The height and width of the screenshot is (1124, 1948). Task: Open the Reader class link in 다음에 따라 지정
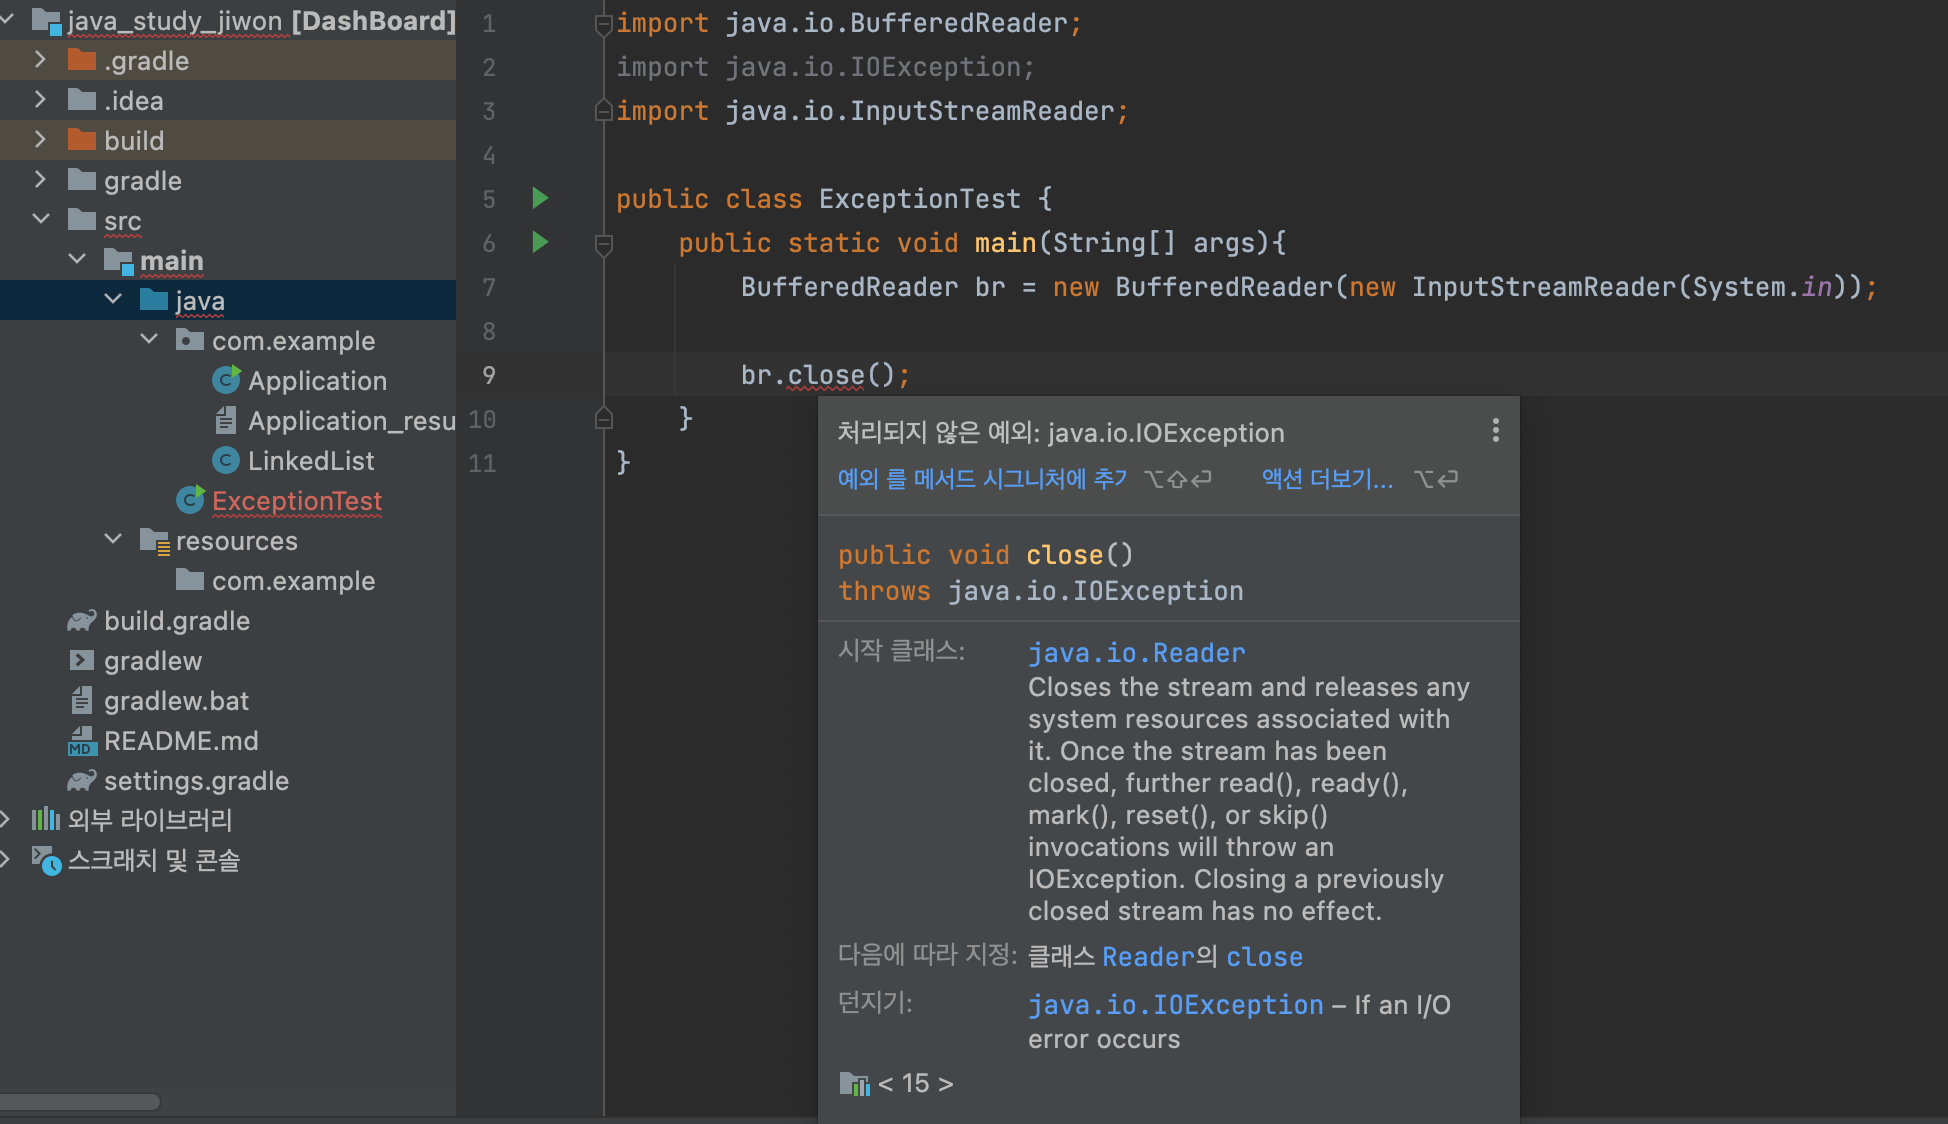pyautogui.click(x=1148, y=957)
